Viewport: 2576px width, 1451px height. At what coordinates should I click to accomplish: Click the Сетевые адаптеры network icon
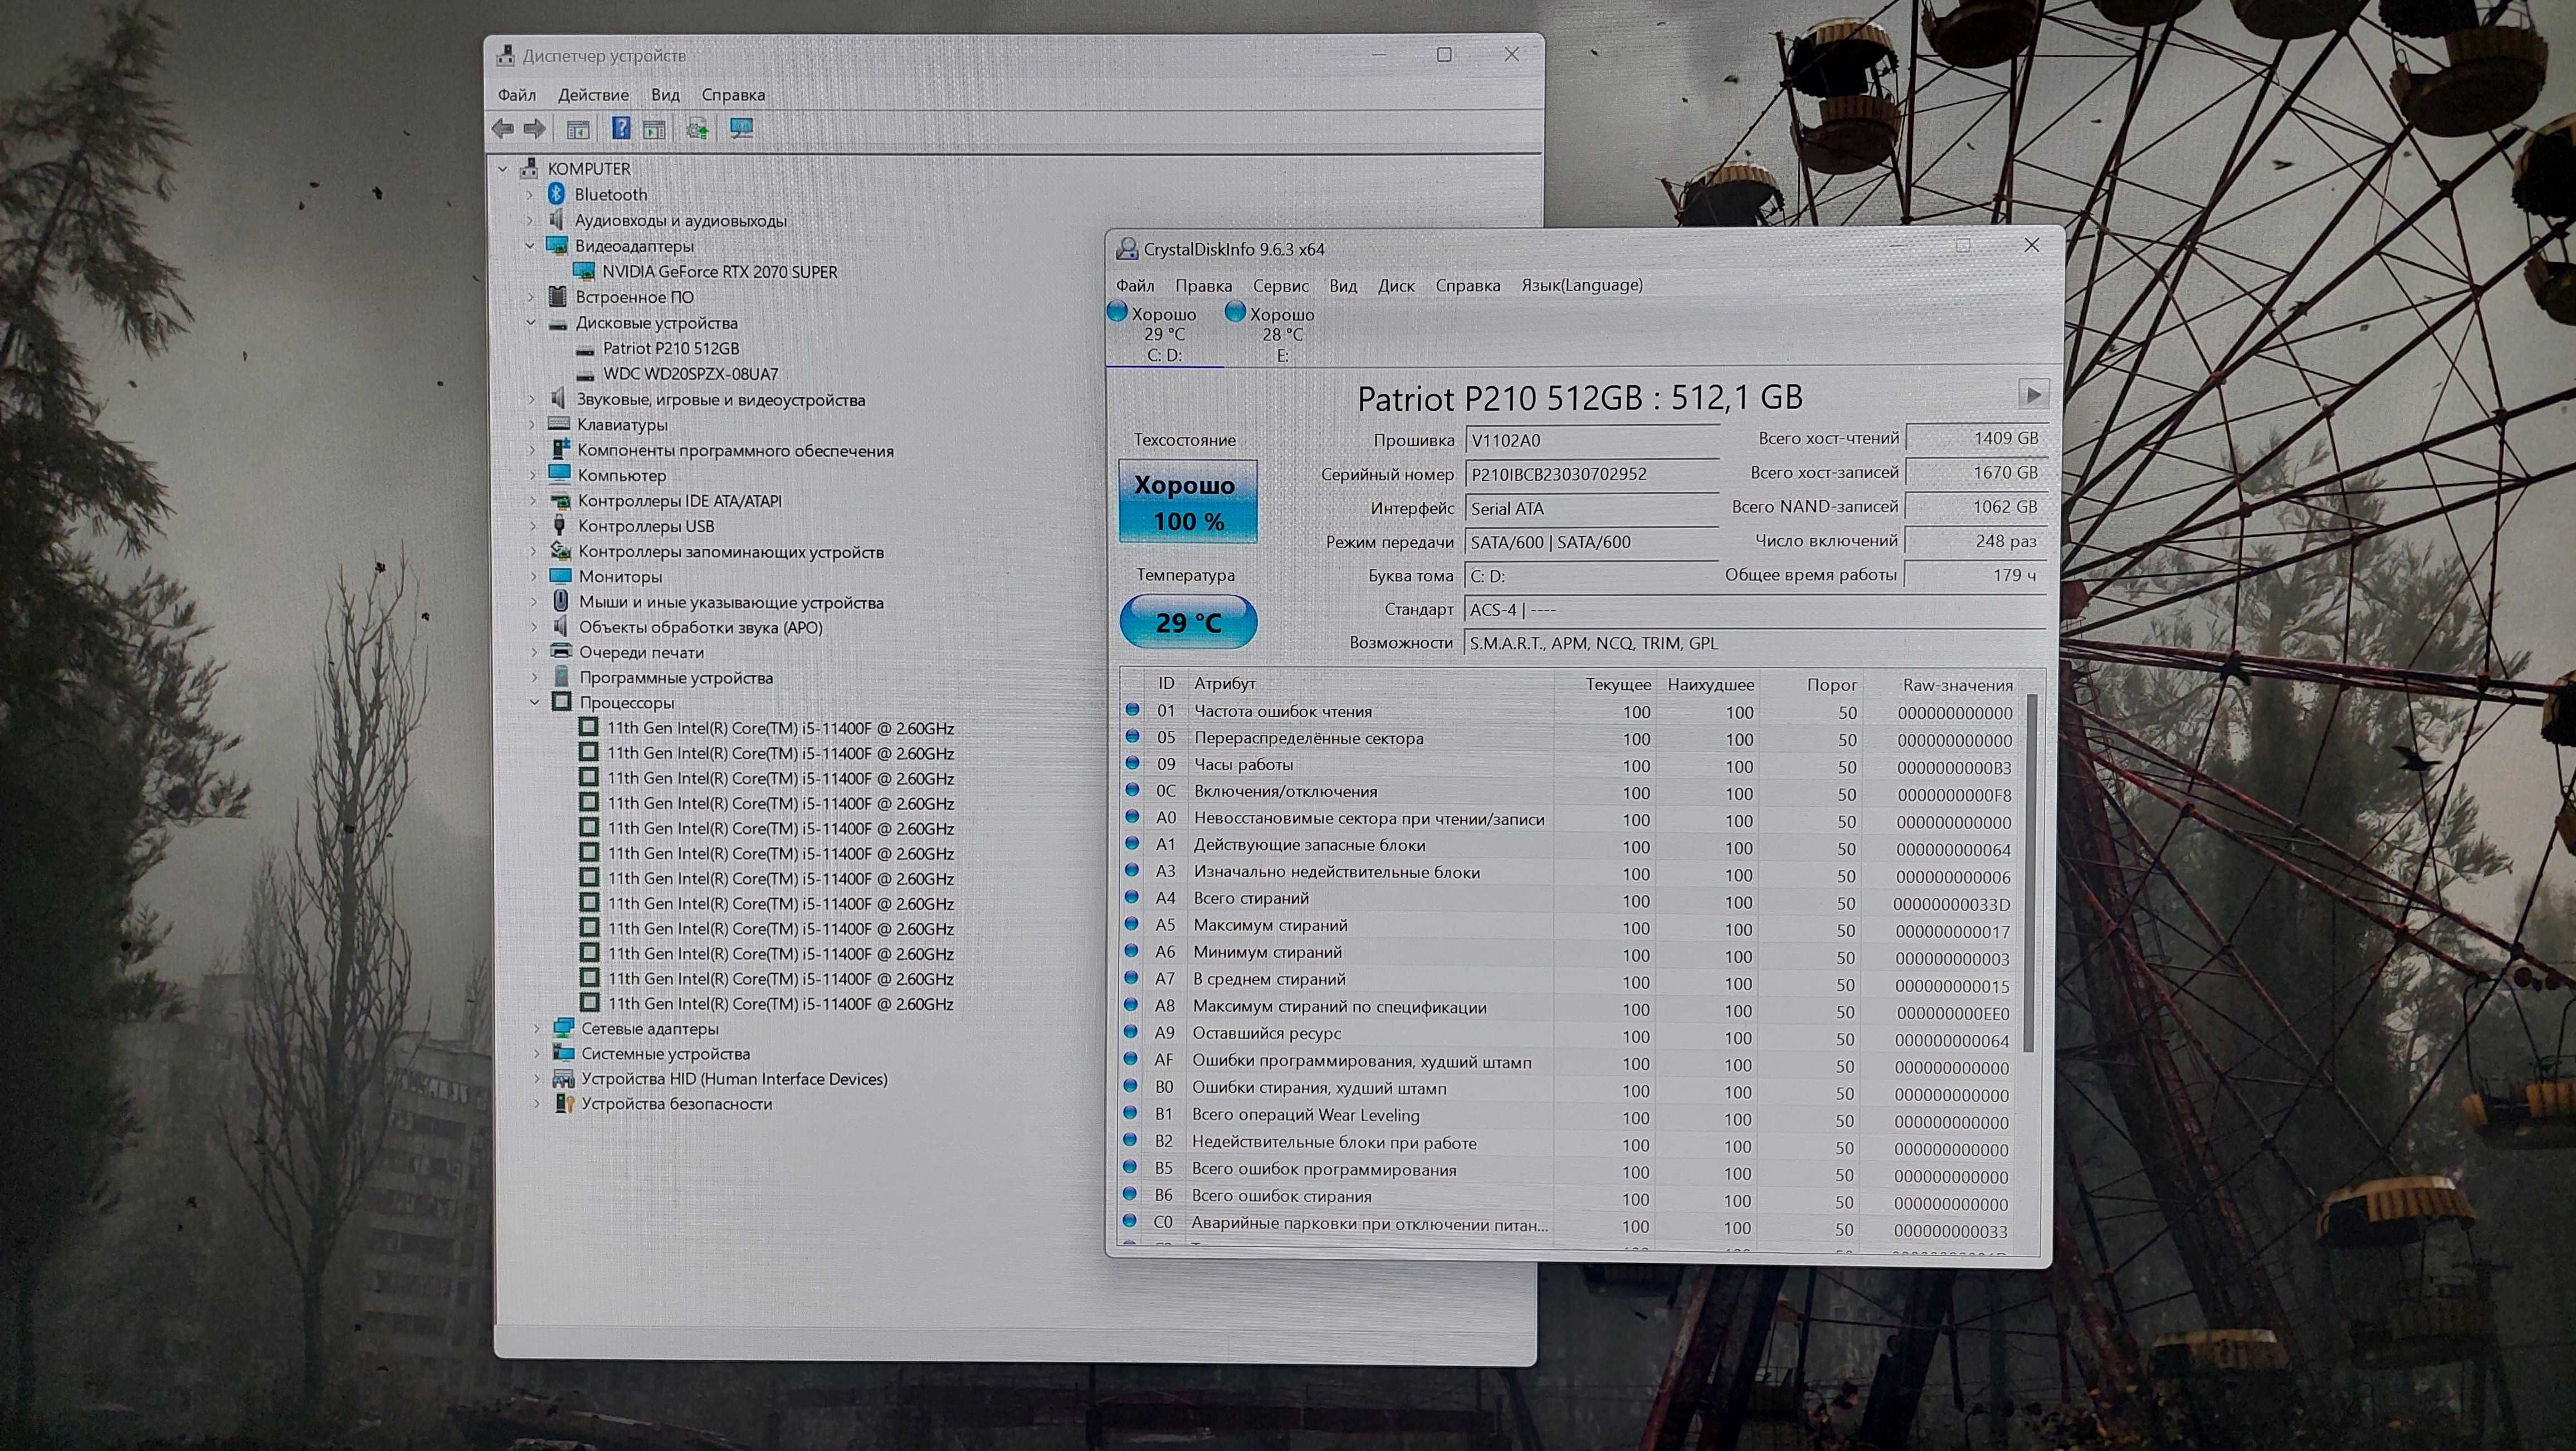click(x=564, y=1028)
